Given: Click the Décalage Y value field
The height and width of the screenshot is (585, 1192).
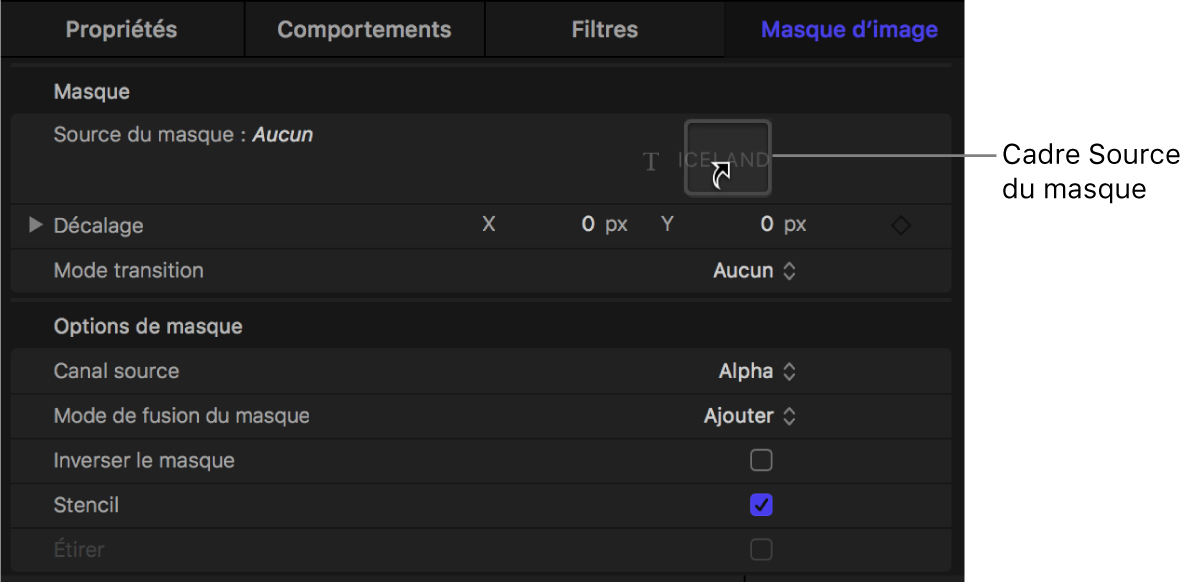Looking at the screenshot, I should (x=766, y=225).
